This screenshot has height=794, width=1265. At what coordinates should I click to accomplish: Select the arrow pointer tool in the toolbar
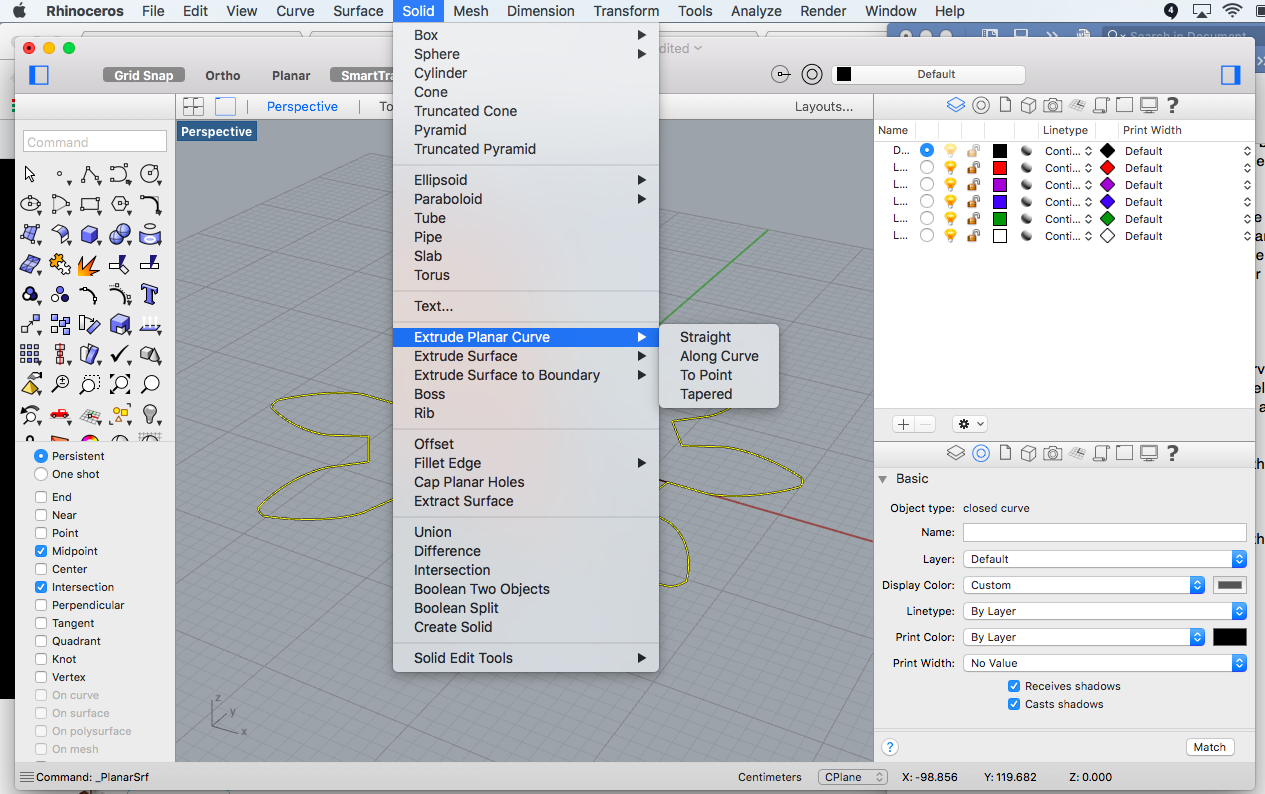(30, 174)
